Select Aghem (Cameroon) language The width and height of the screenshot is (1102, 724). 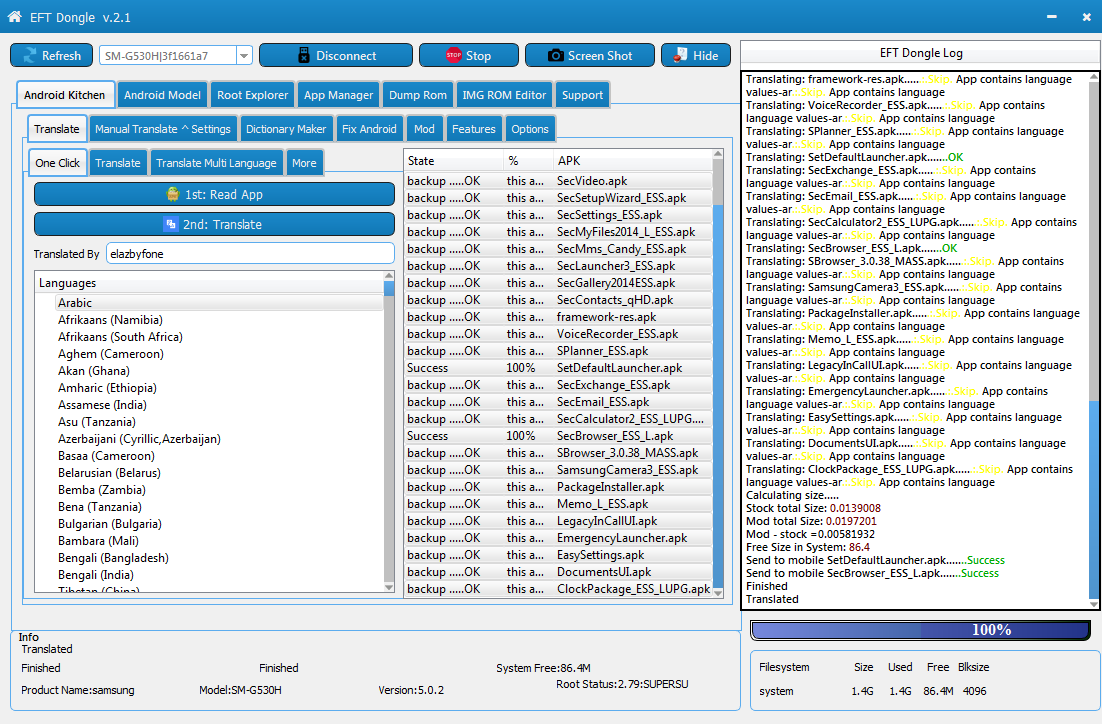coord(111,354)
